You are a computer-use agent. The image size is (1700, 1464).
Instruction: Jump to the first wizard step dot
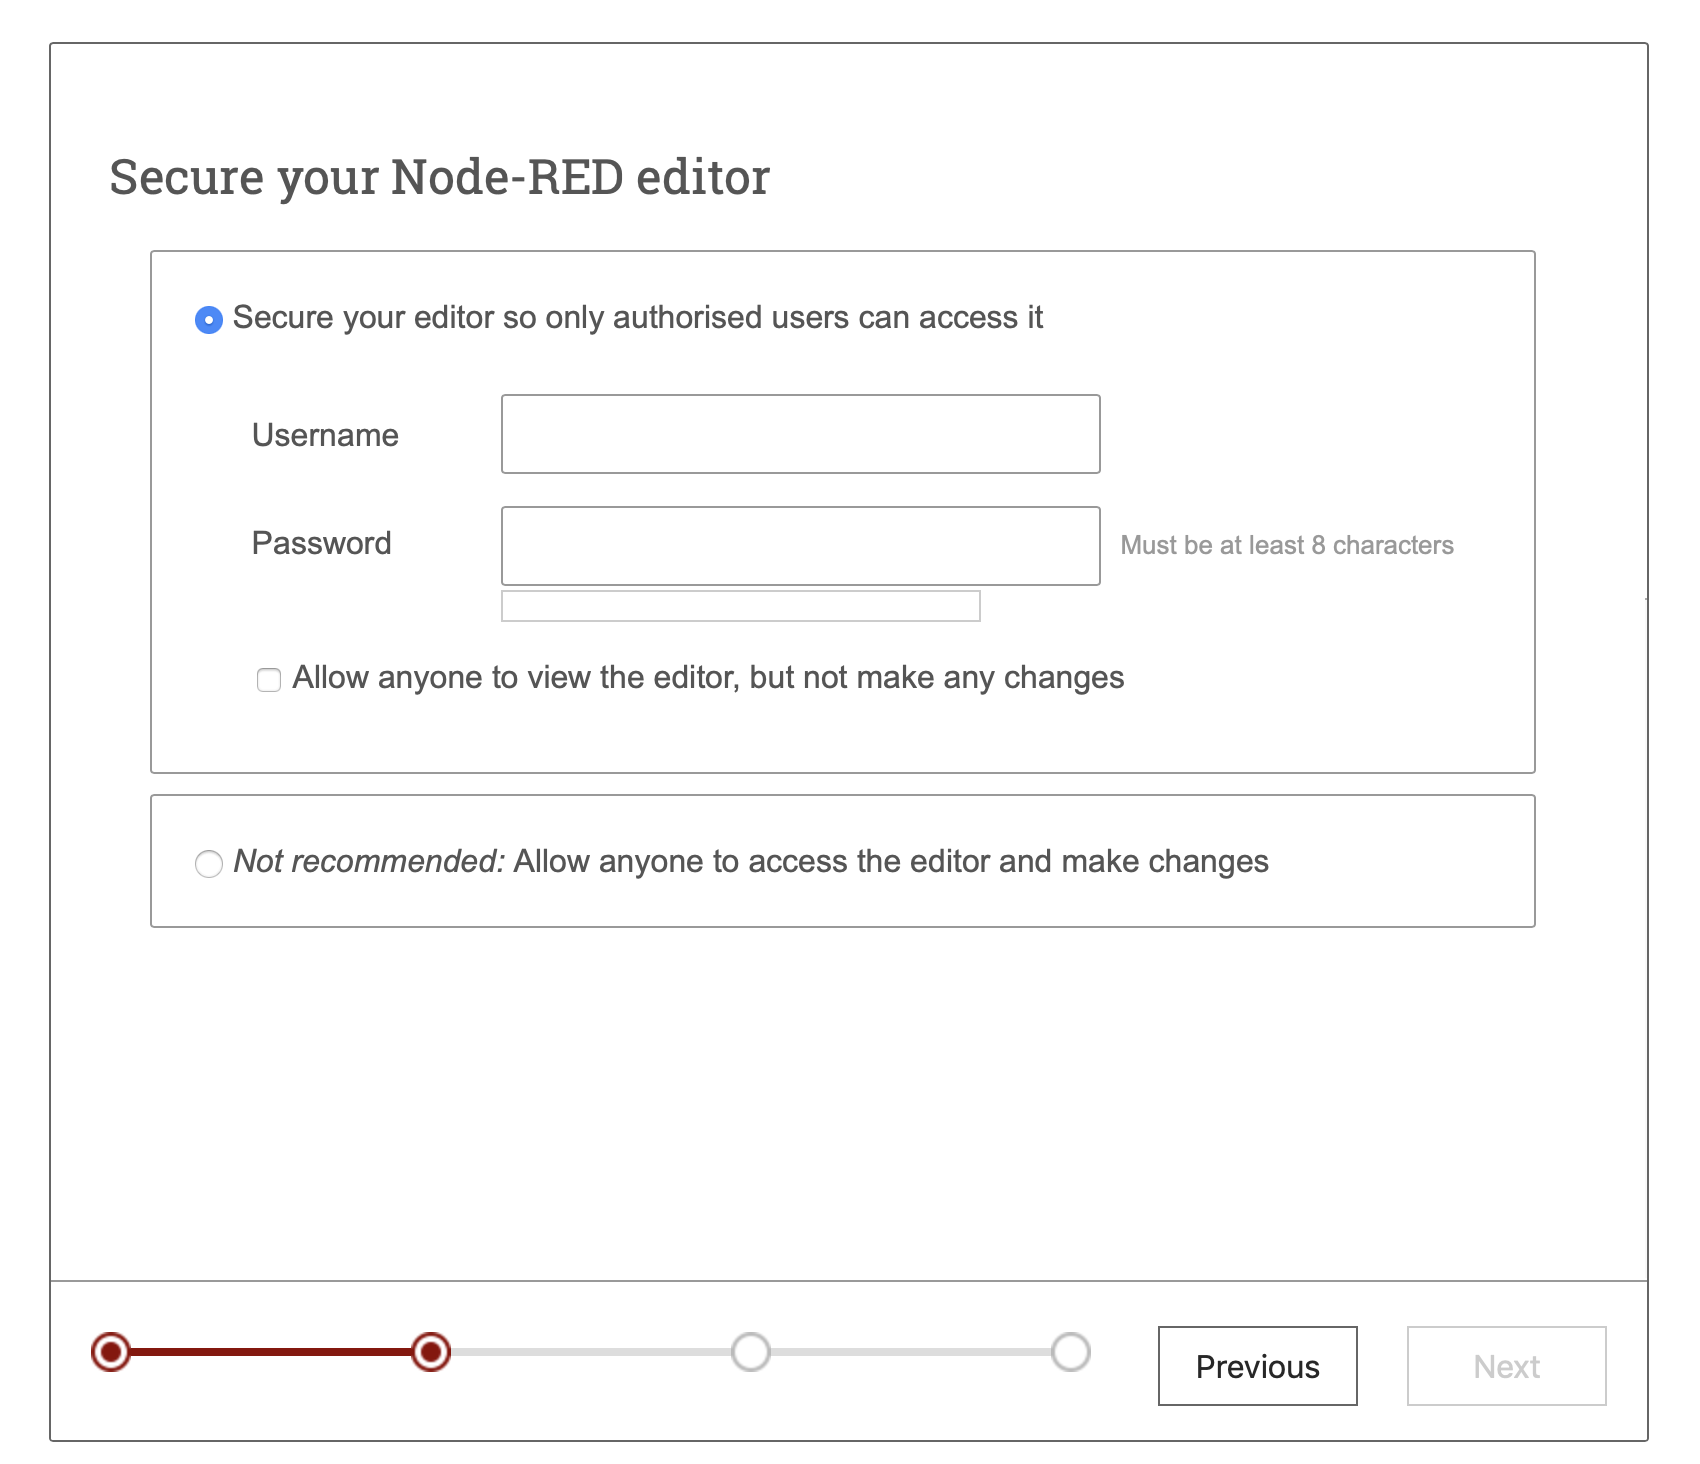tap(111, 1352)
